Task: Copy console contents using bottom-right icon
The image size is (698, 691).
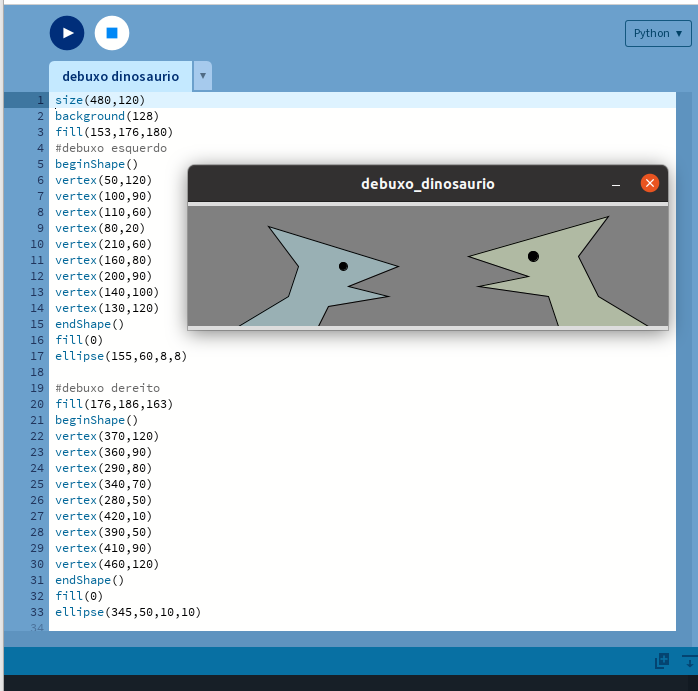Action: click(x=662, y=661)
